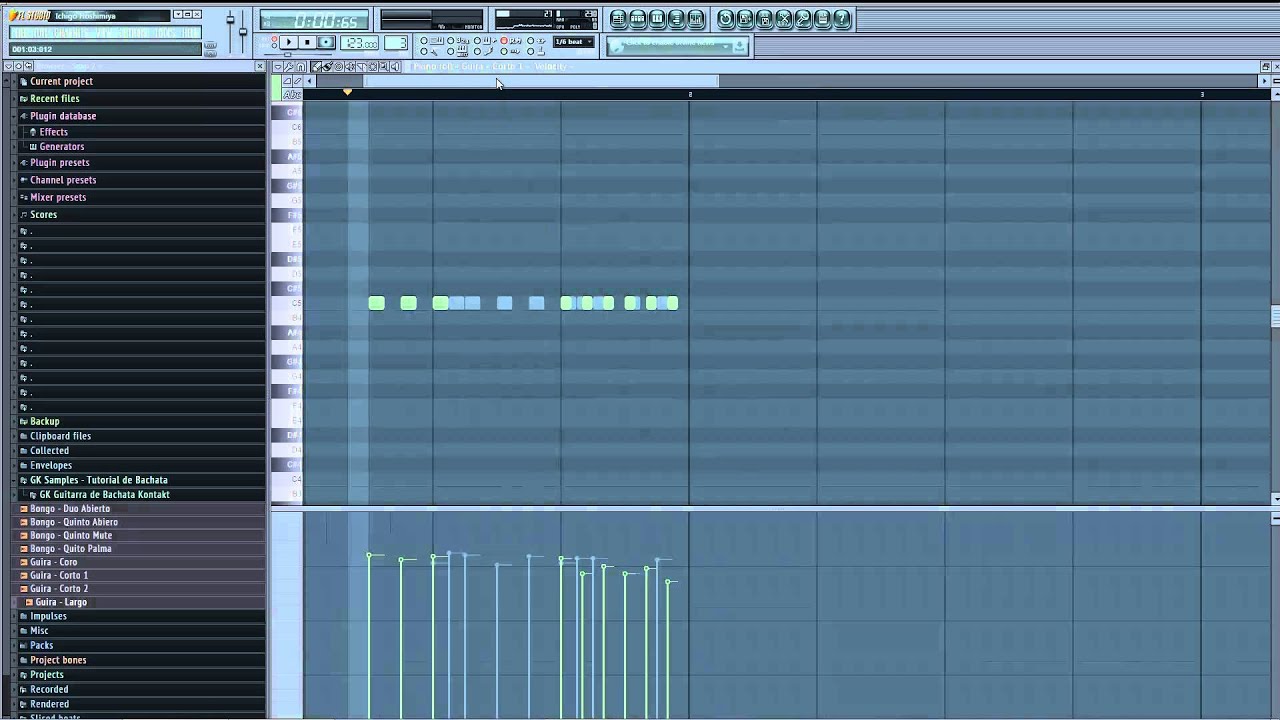Toggle the Browser window icon

[x=677, y=19]
